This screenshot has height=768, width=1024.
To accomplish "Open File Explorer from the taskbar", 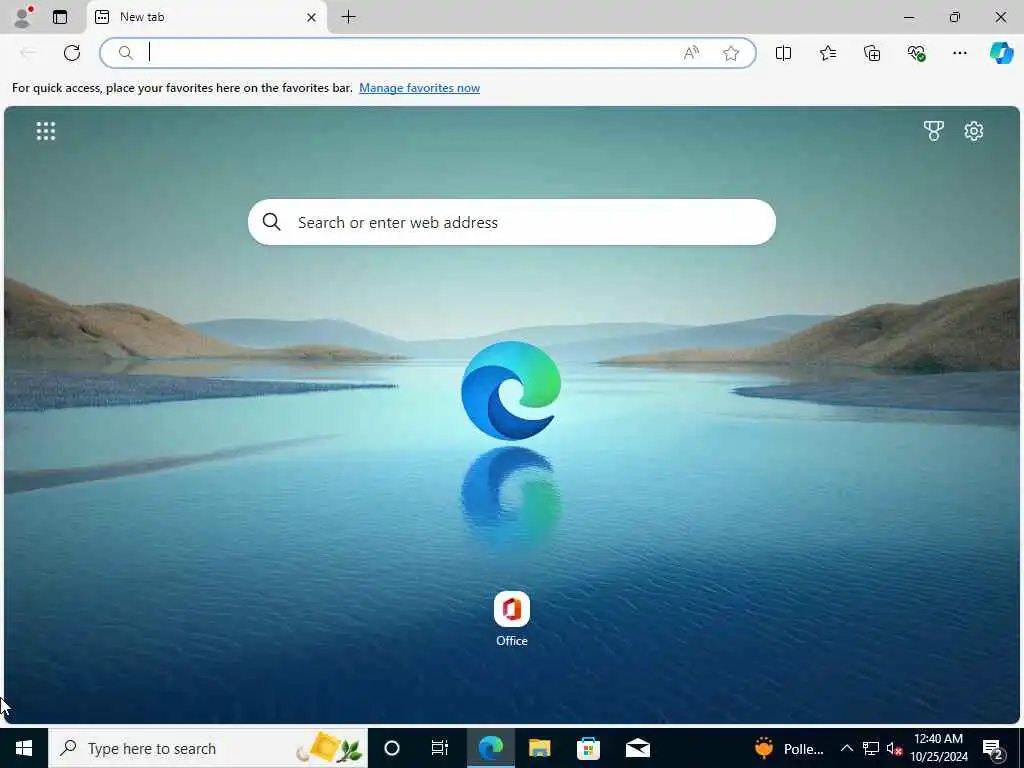I will click(x=539, y=748).
